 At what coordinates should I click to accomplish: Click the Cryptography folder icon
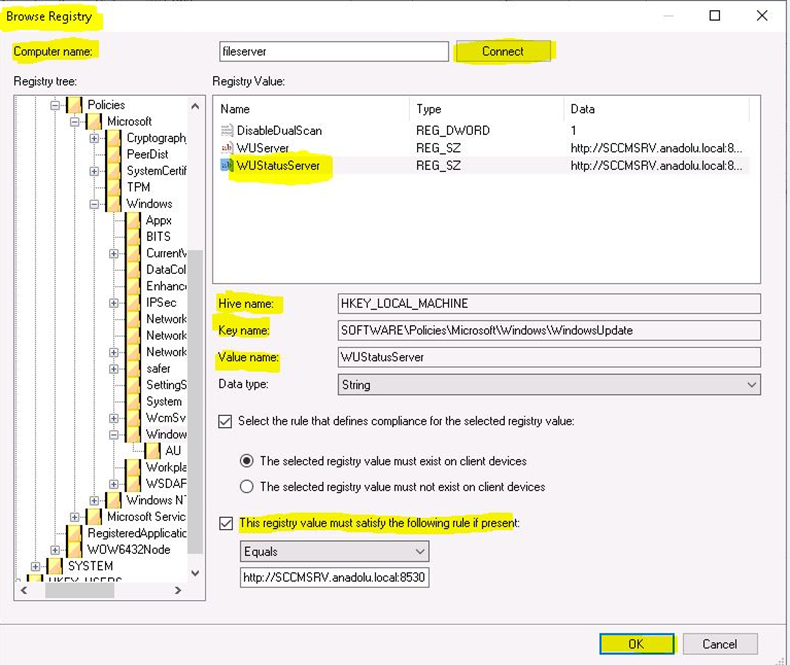point(114,138)
